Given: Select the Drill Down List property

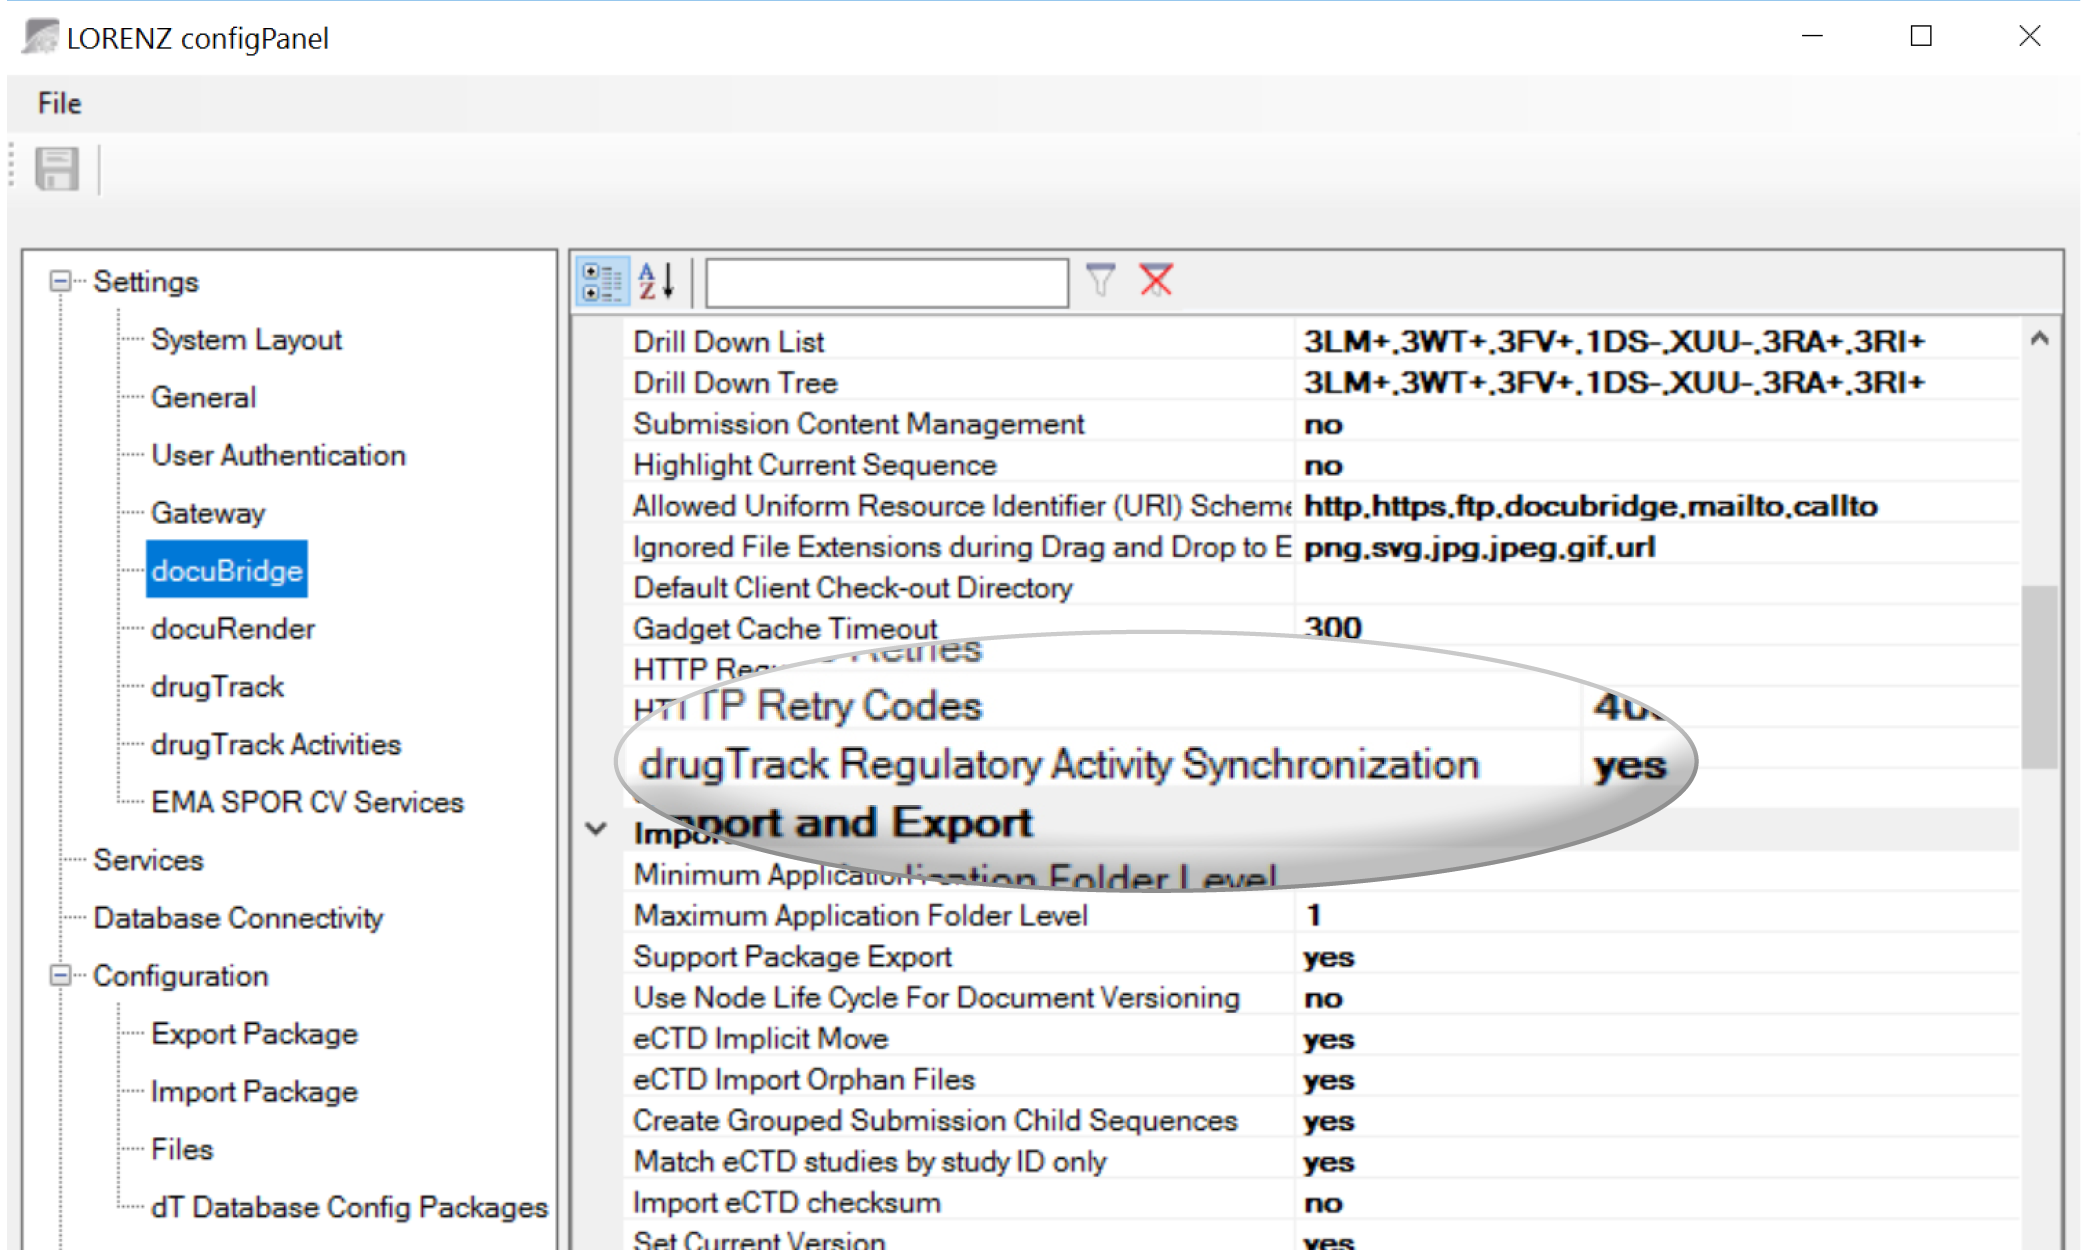Looking at the screenshot, I should [x=728, y=342].
